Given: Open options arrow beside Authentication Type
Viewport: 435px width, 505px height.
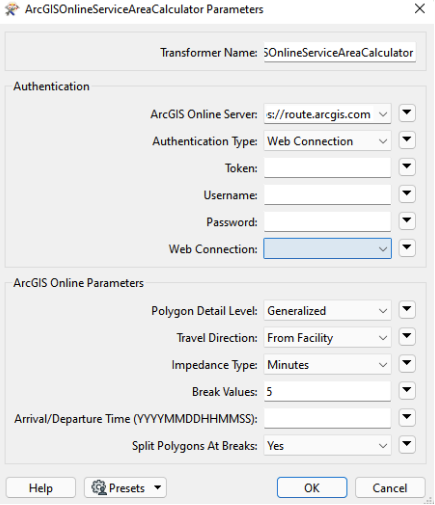Looking at the screenshot, I should pyautogui.click(x=407, y=140).
